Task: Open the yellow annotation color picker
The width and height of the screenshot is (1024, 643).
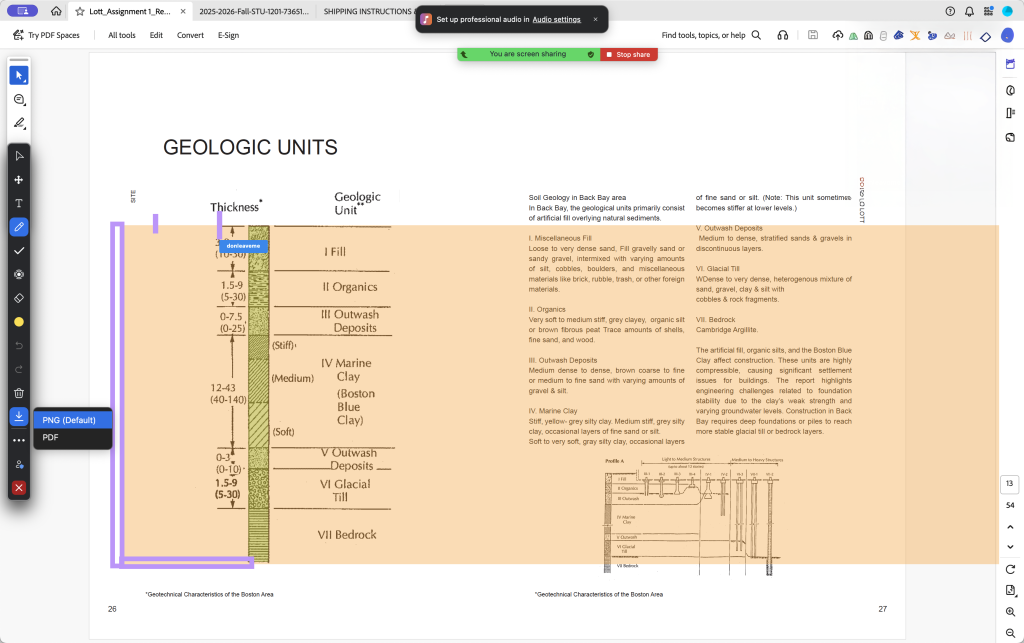Action: coord(19,322)
